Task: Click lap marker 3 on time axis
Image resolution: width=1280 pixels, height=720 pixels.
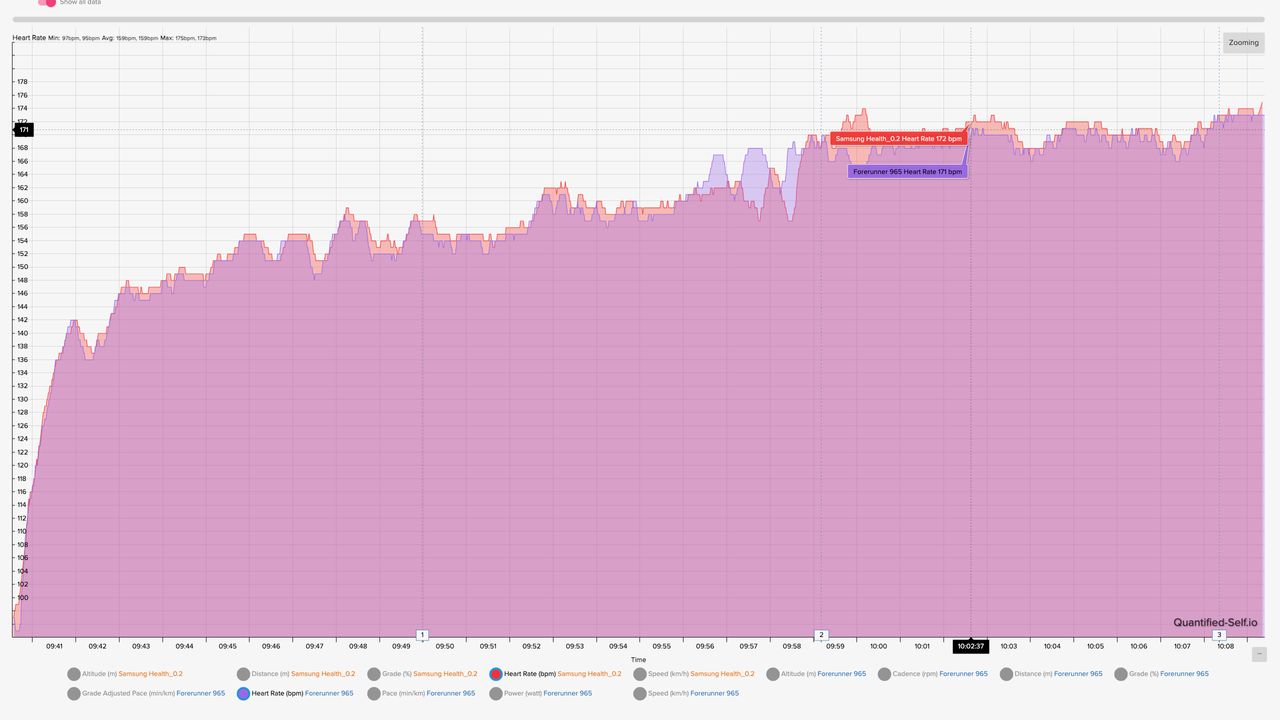Action: point(1219,635)
